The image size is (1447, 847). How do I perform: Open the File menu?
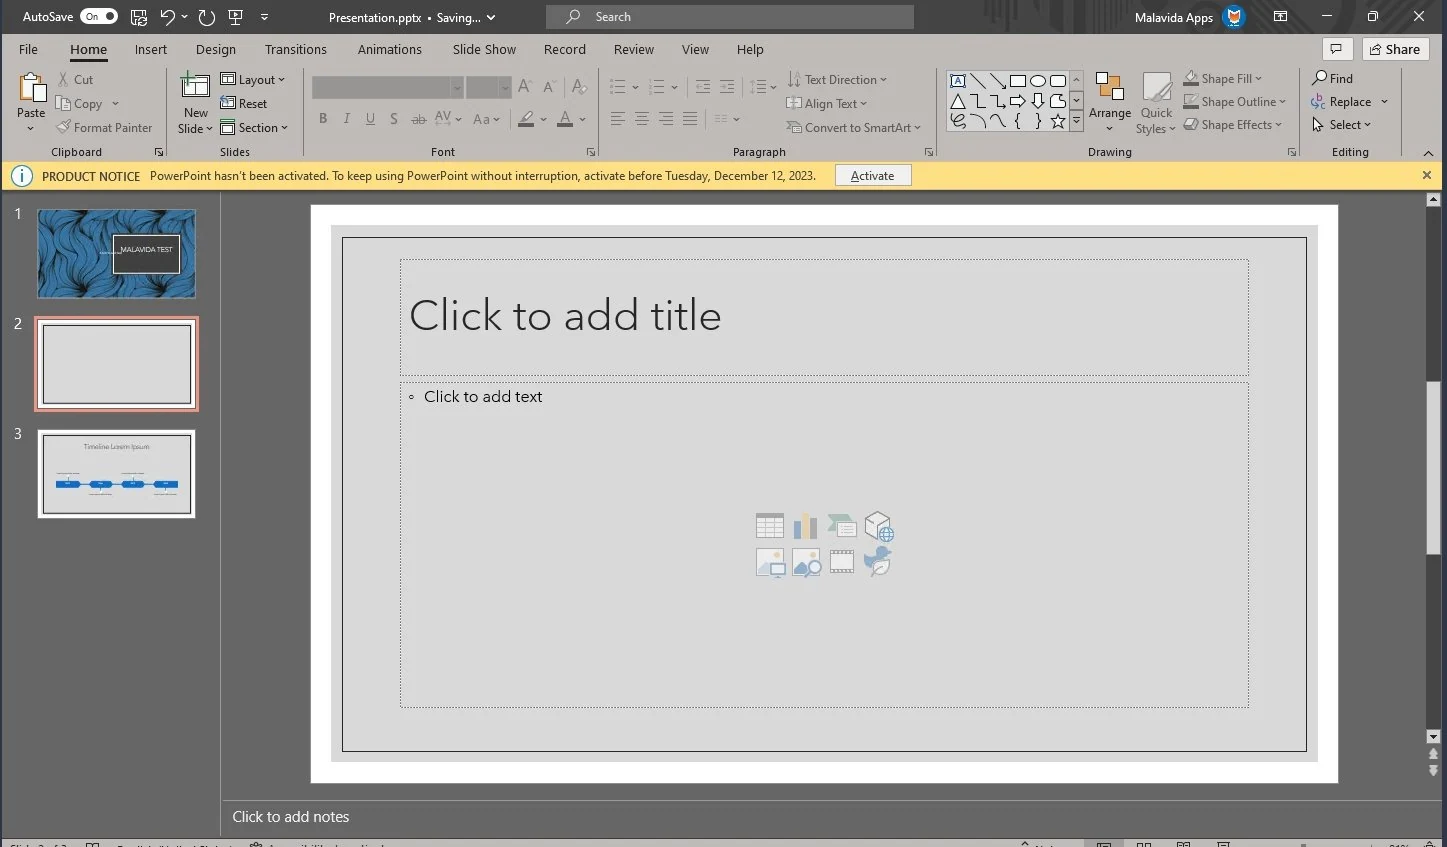point(28,49)
